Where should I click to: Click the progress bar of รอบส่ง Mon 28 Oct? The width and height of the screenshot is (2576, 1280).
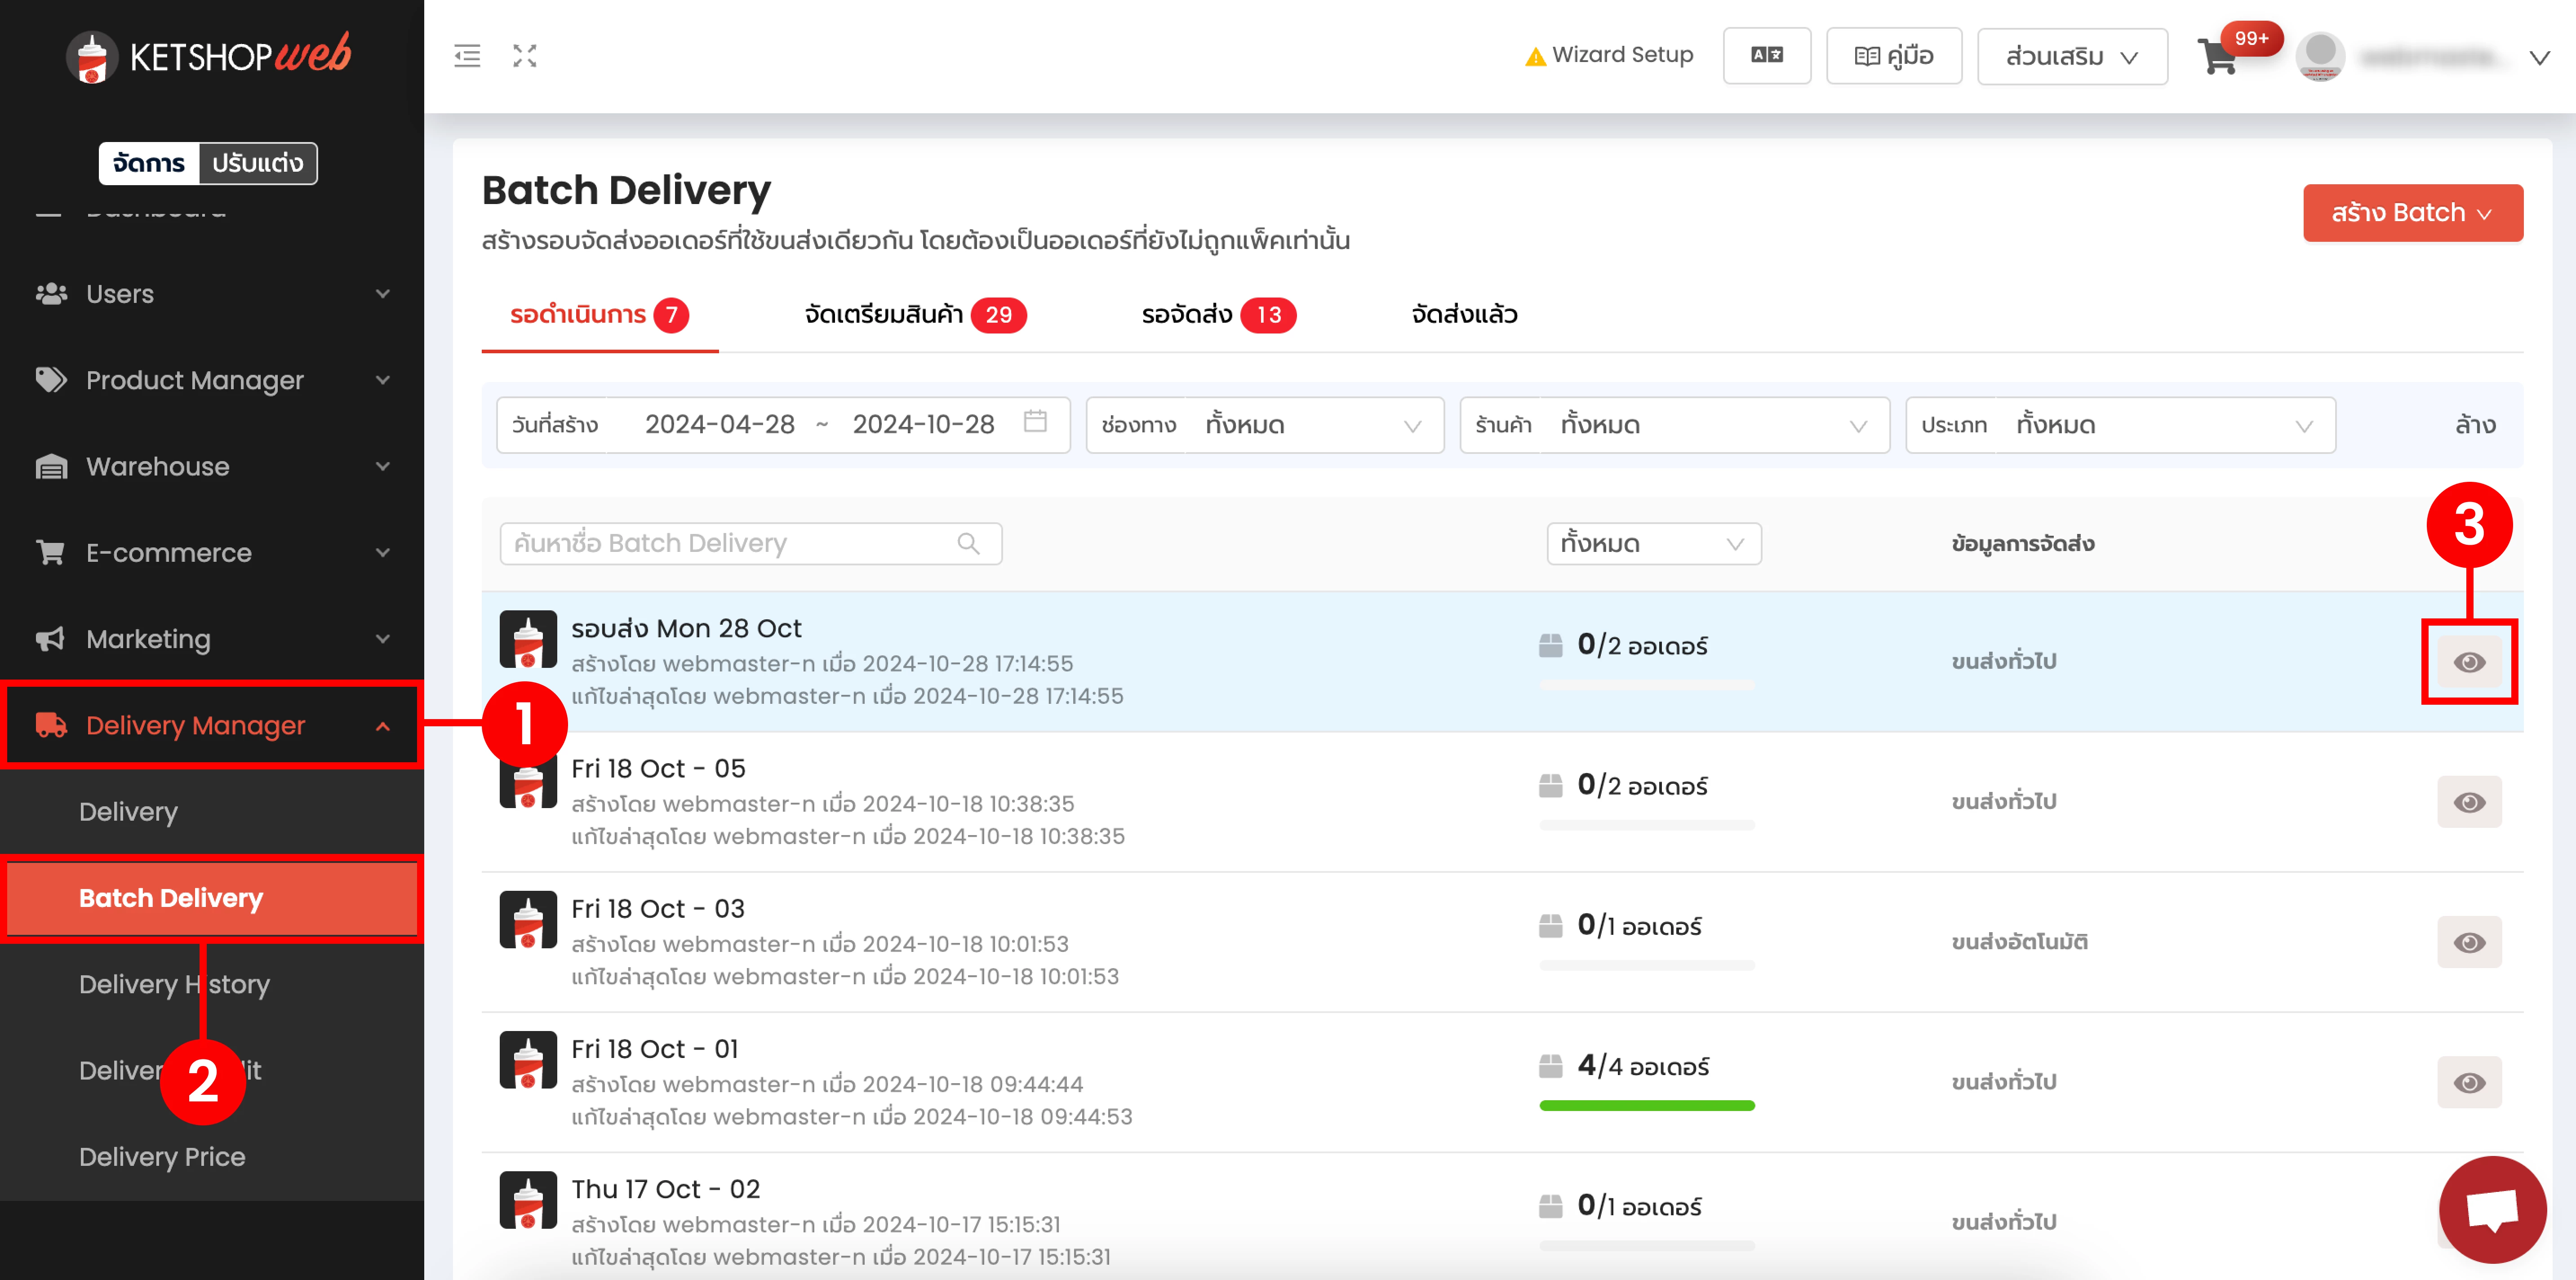[x=1646, y=685]
